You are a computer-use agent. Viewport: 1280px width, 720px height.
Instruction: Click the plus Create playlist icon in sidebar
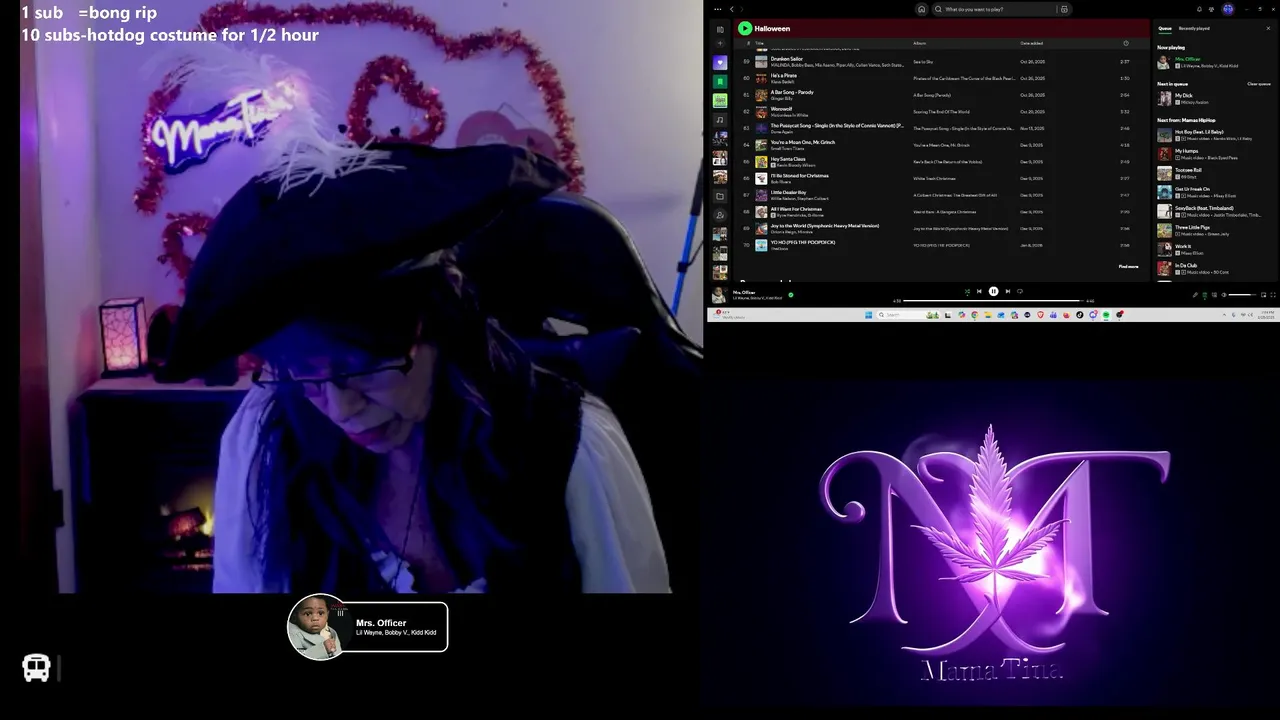click(720, 43)
